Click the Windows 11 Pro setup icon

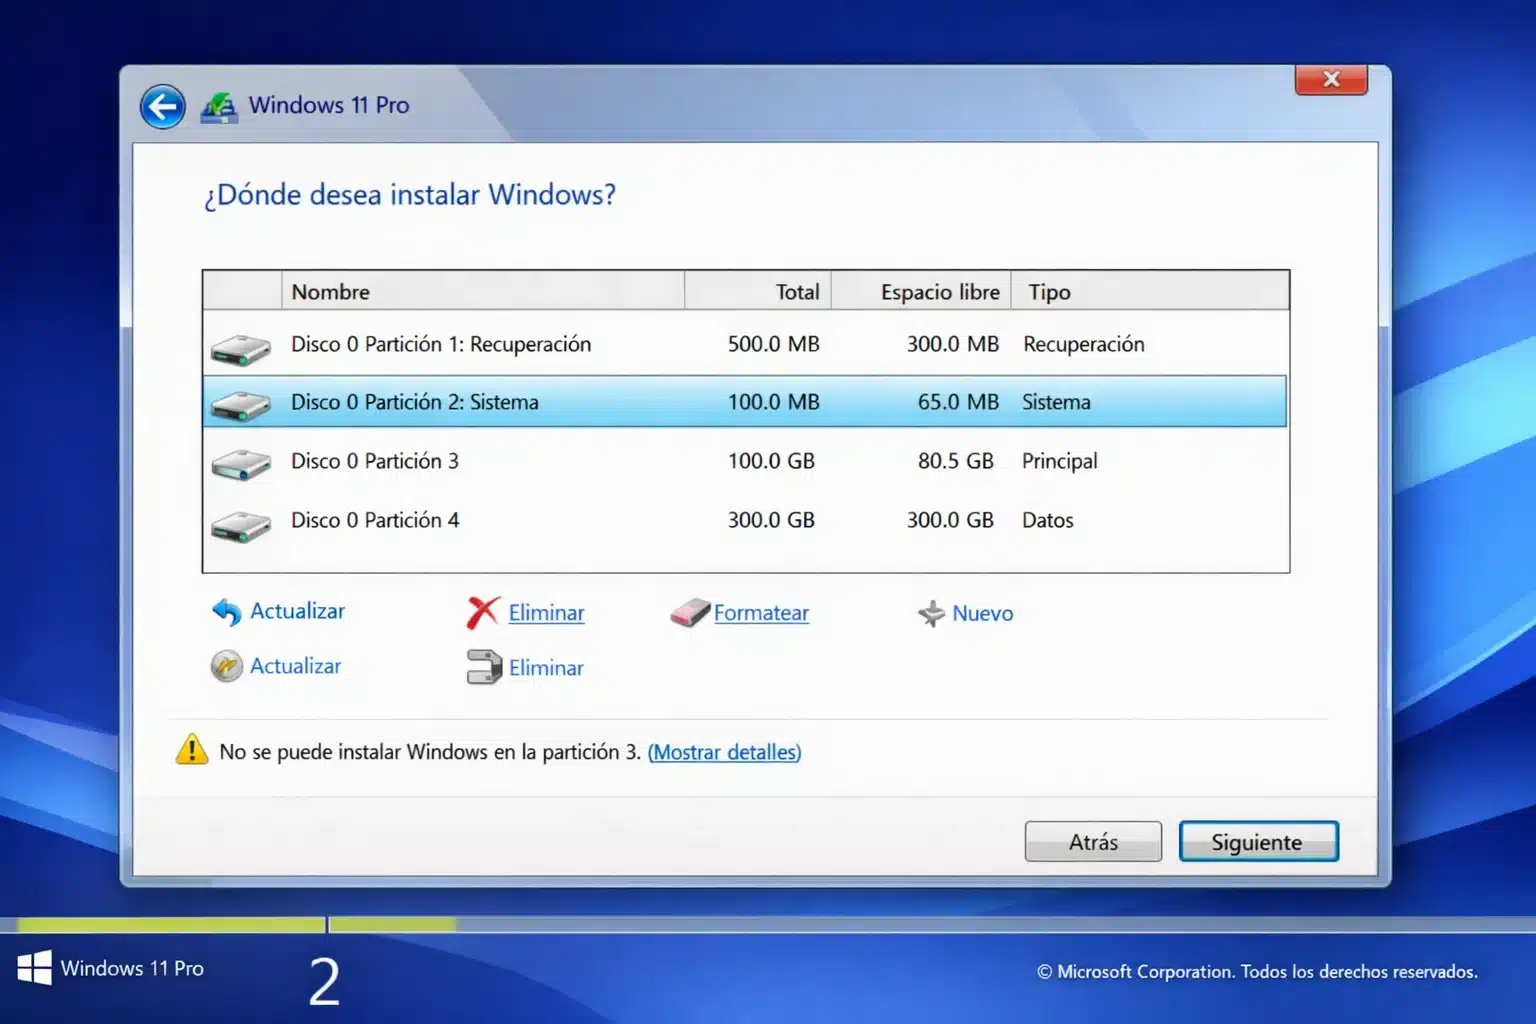tap(220, 105)
